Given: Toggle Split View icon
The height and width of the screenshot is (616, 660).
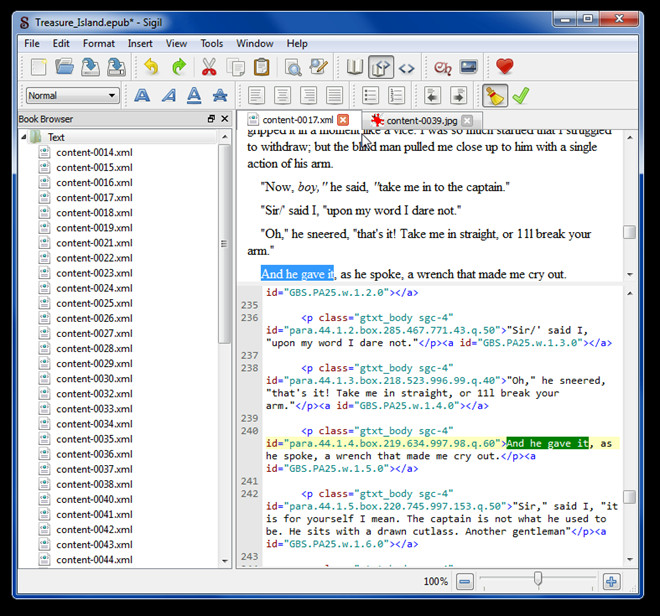Looking at the screenshot, I should pyautogui.click(x=381, y=67).
